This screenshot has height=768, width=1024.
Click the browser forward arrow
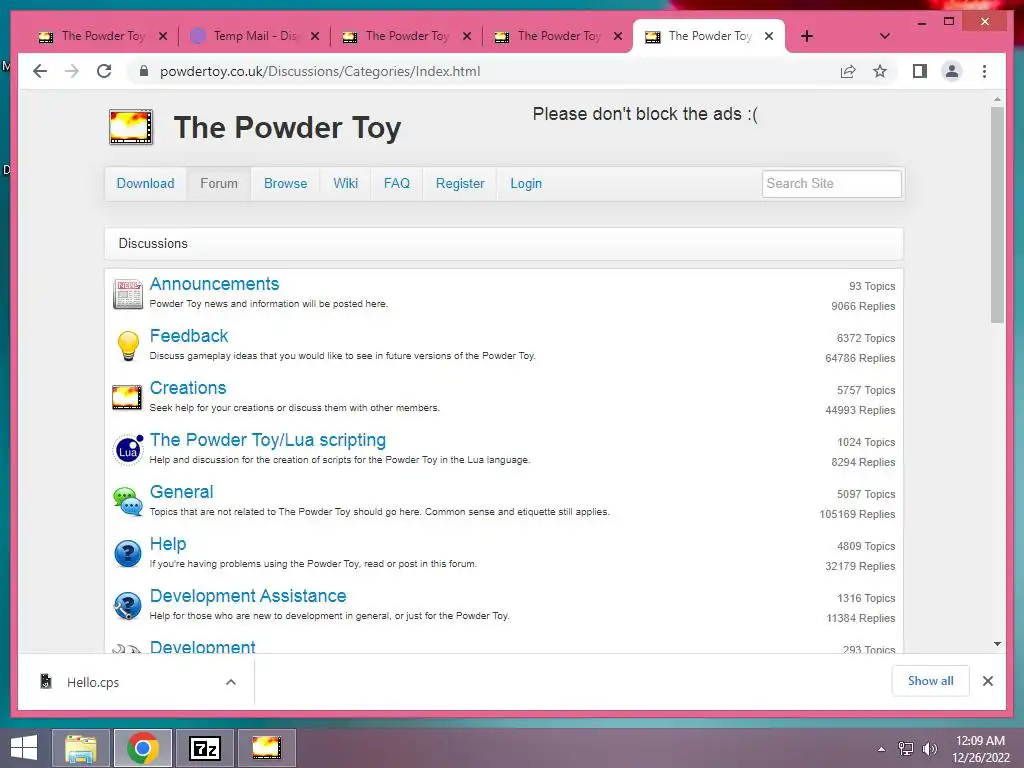pyautogui.click(x=72, y=71)
